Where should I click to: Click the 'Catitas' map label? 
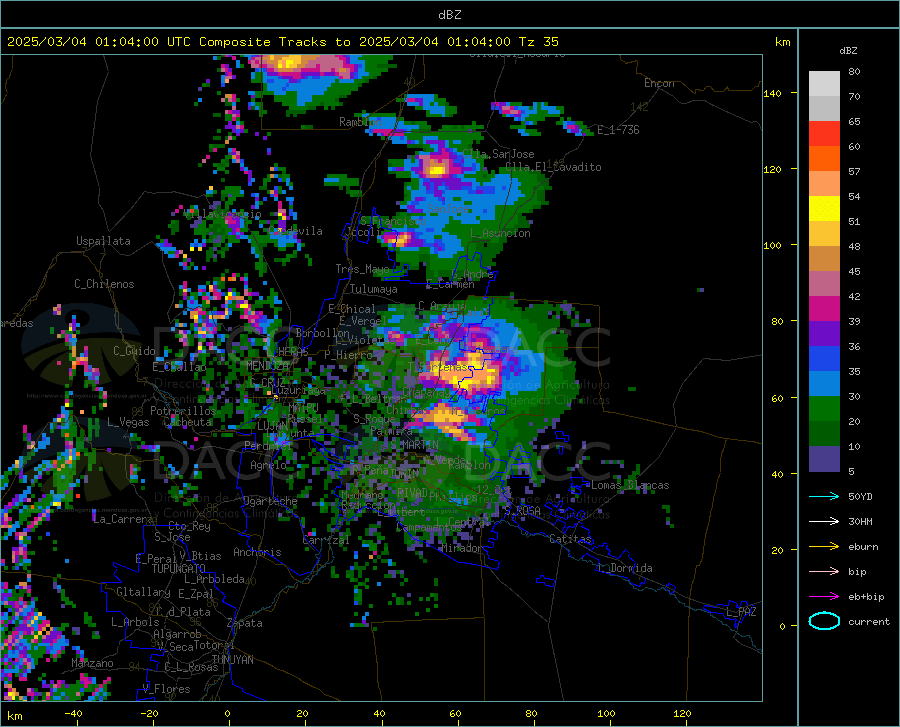point(570,539)
